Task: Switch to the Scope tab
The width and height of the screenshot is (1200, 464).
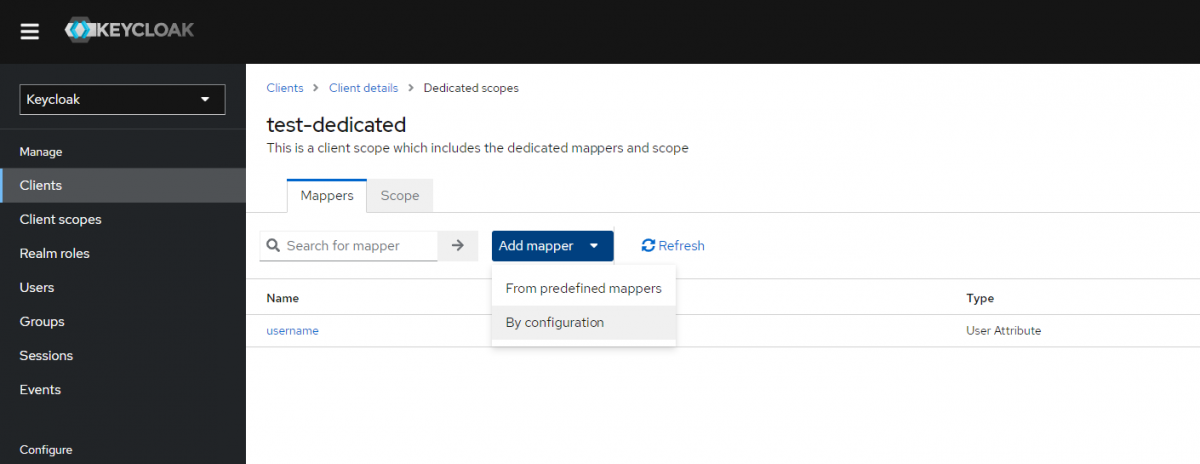Action: [400, 196]
